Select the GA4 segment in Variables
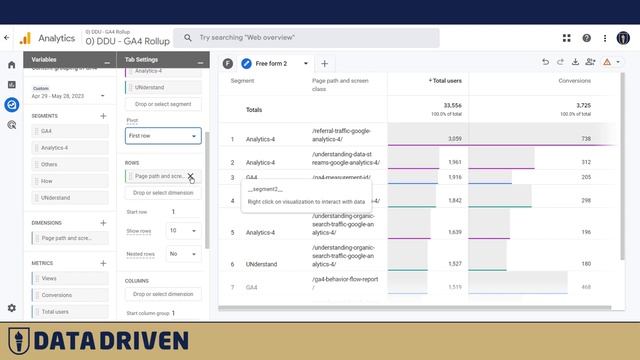The width and height of the screenshot is (640, 360). [x=70, y=131]
